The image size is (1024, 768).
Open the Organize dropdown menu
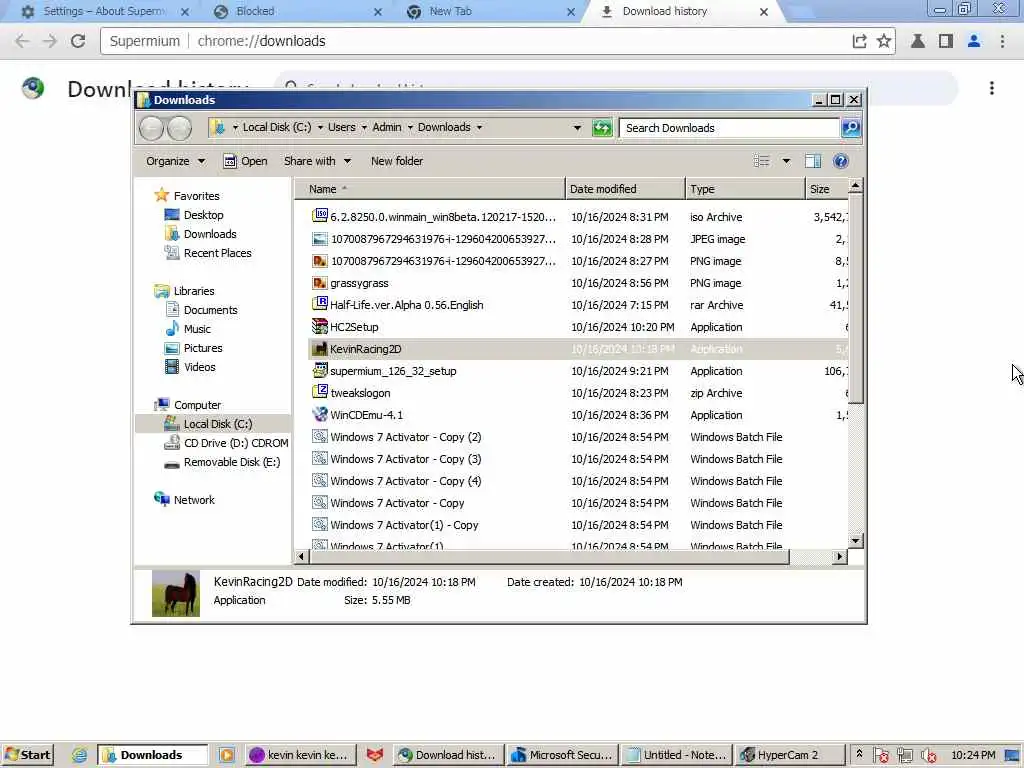click(175, 161)
